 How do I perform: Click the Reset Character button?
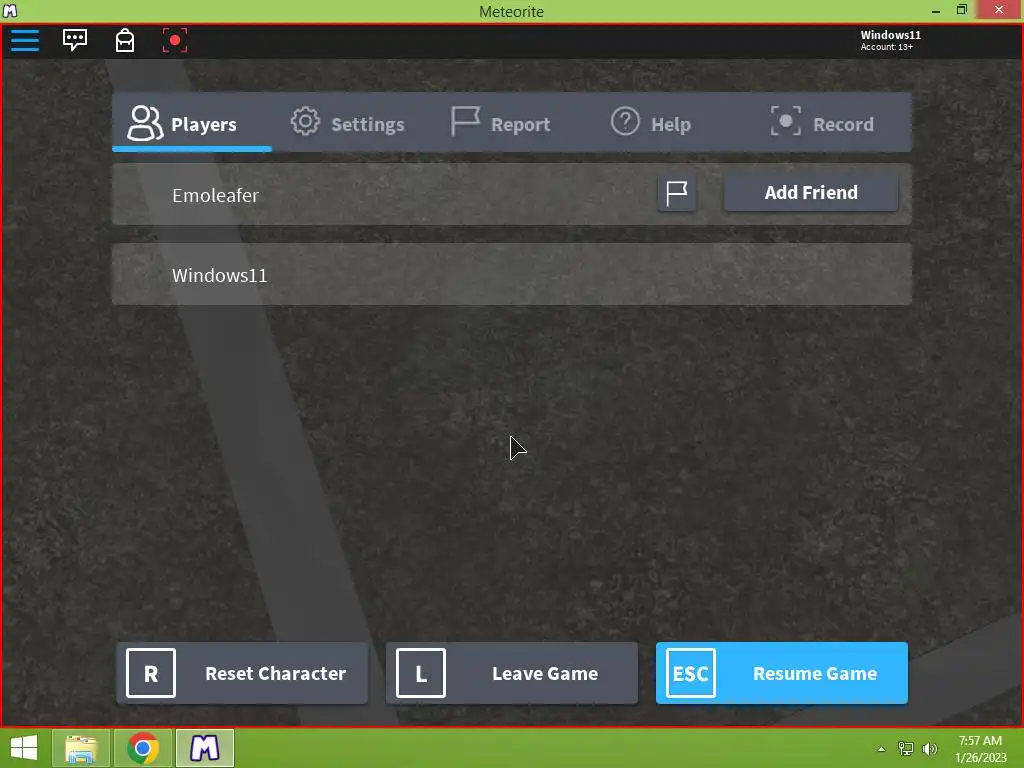(x=242, y=673)
